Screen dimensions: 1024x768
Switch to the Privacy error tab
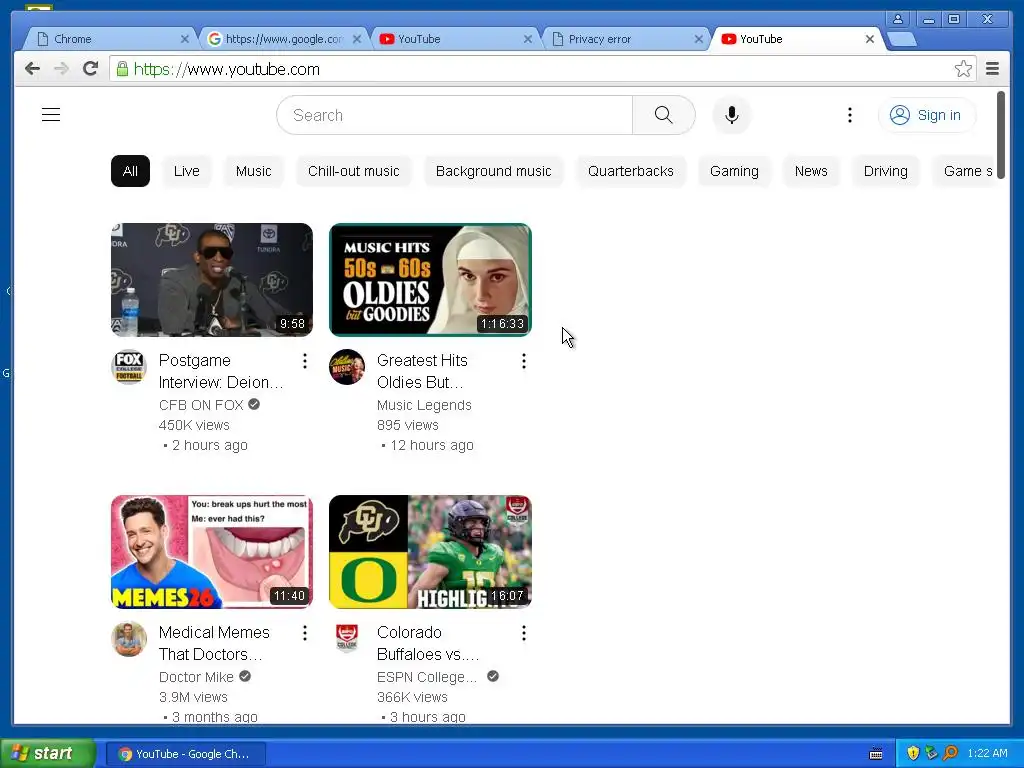coord(625,39)
